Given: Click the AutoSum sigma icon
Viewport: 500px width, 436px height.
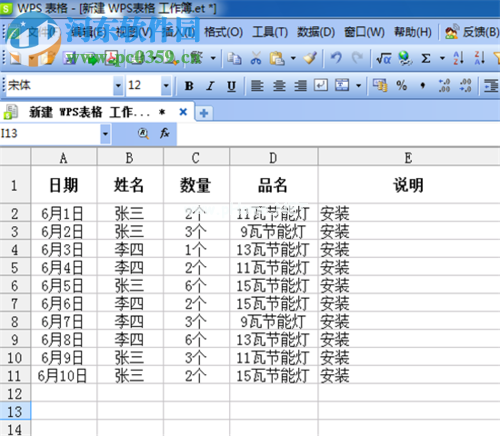Looking at the screenshot, I should pos(426,58).
